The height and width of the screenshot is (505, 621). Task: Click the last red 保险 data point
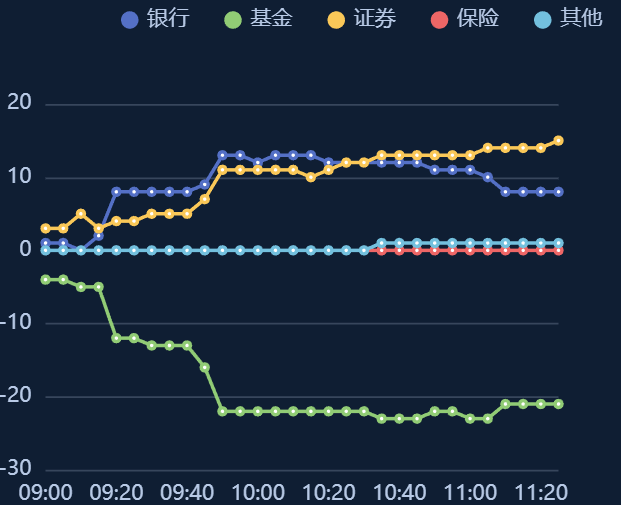coord(558,251)
